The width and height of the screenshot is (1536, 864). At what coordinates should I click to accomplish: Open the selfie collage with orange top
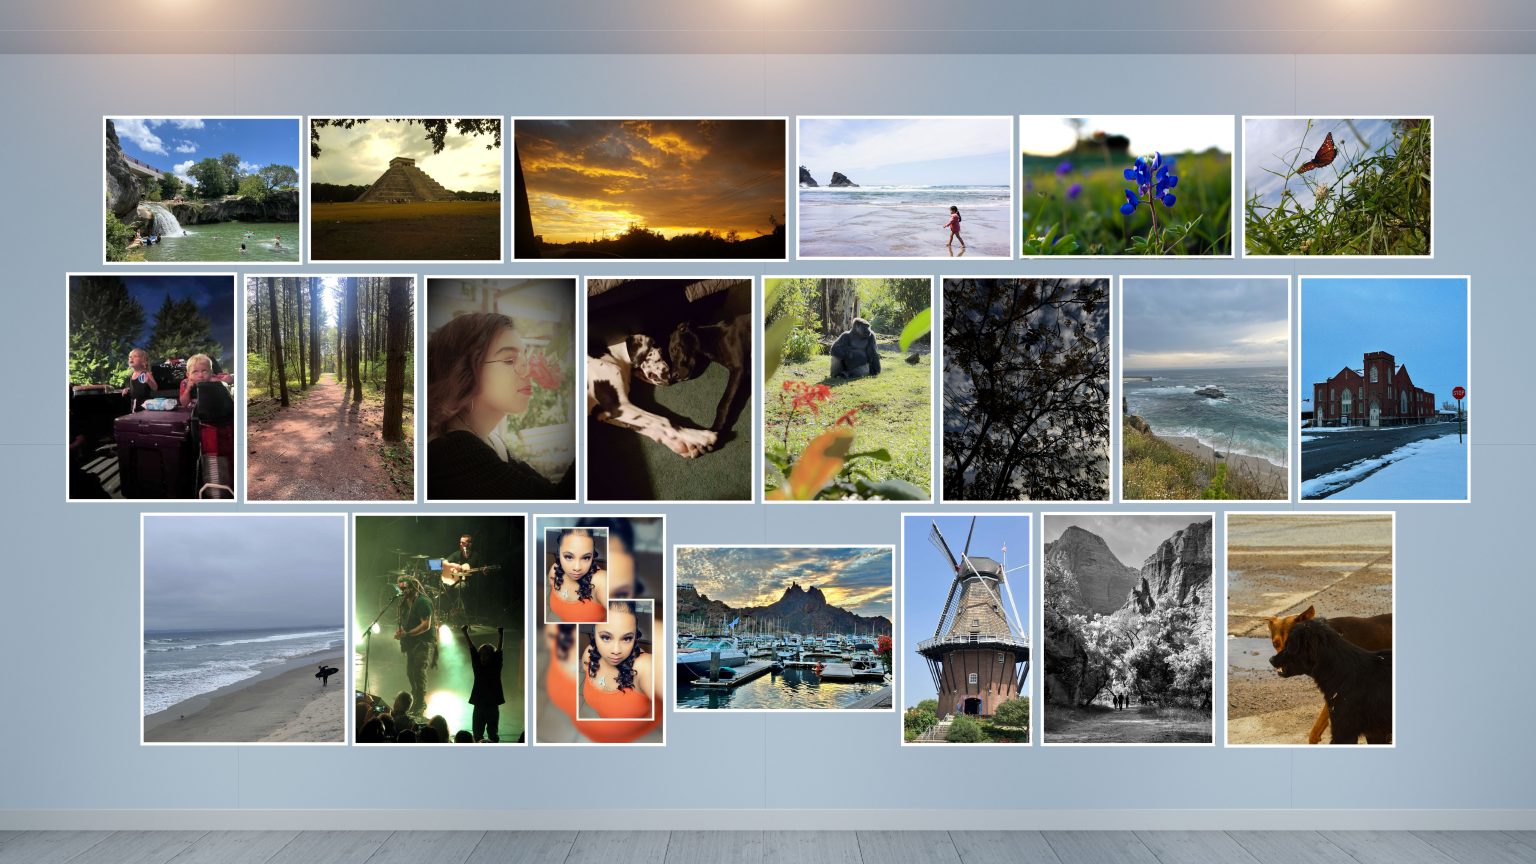click(600, 629)
